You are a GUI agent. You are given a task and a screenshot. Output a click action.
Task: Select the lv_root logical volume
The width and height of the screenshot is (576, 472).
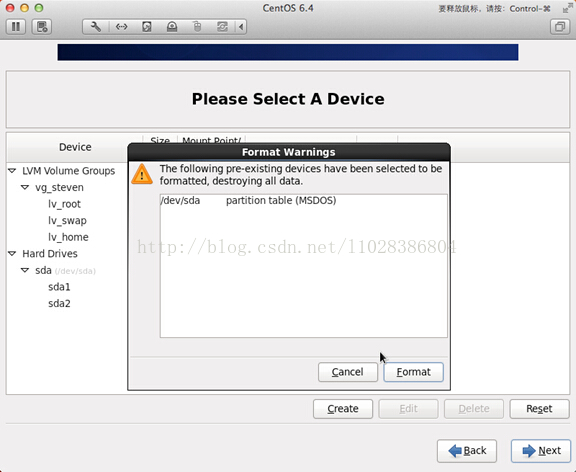coord(64,204)
